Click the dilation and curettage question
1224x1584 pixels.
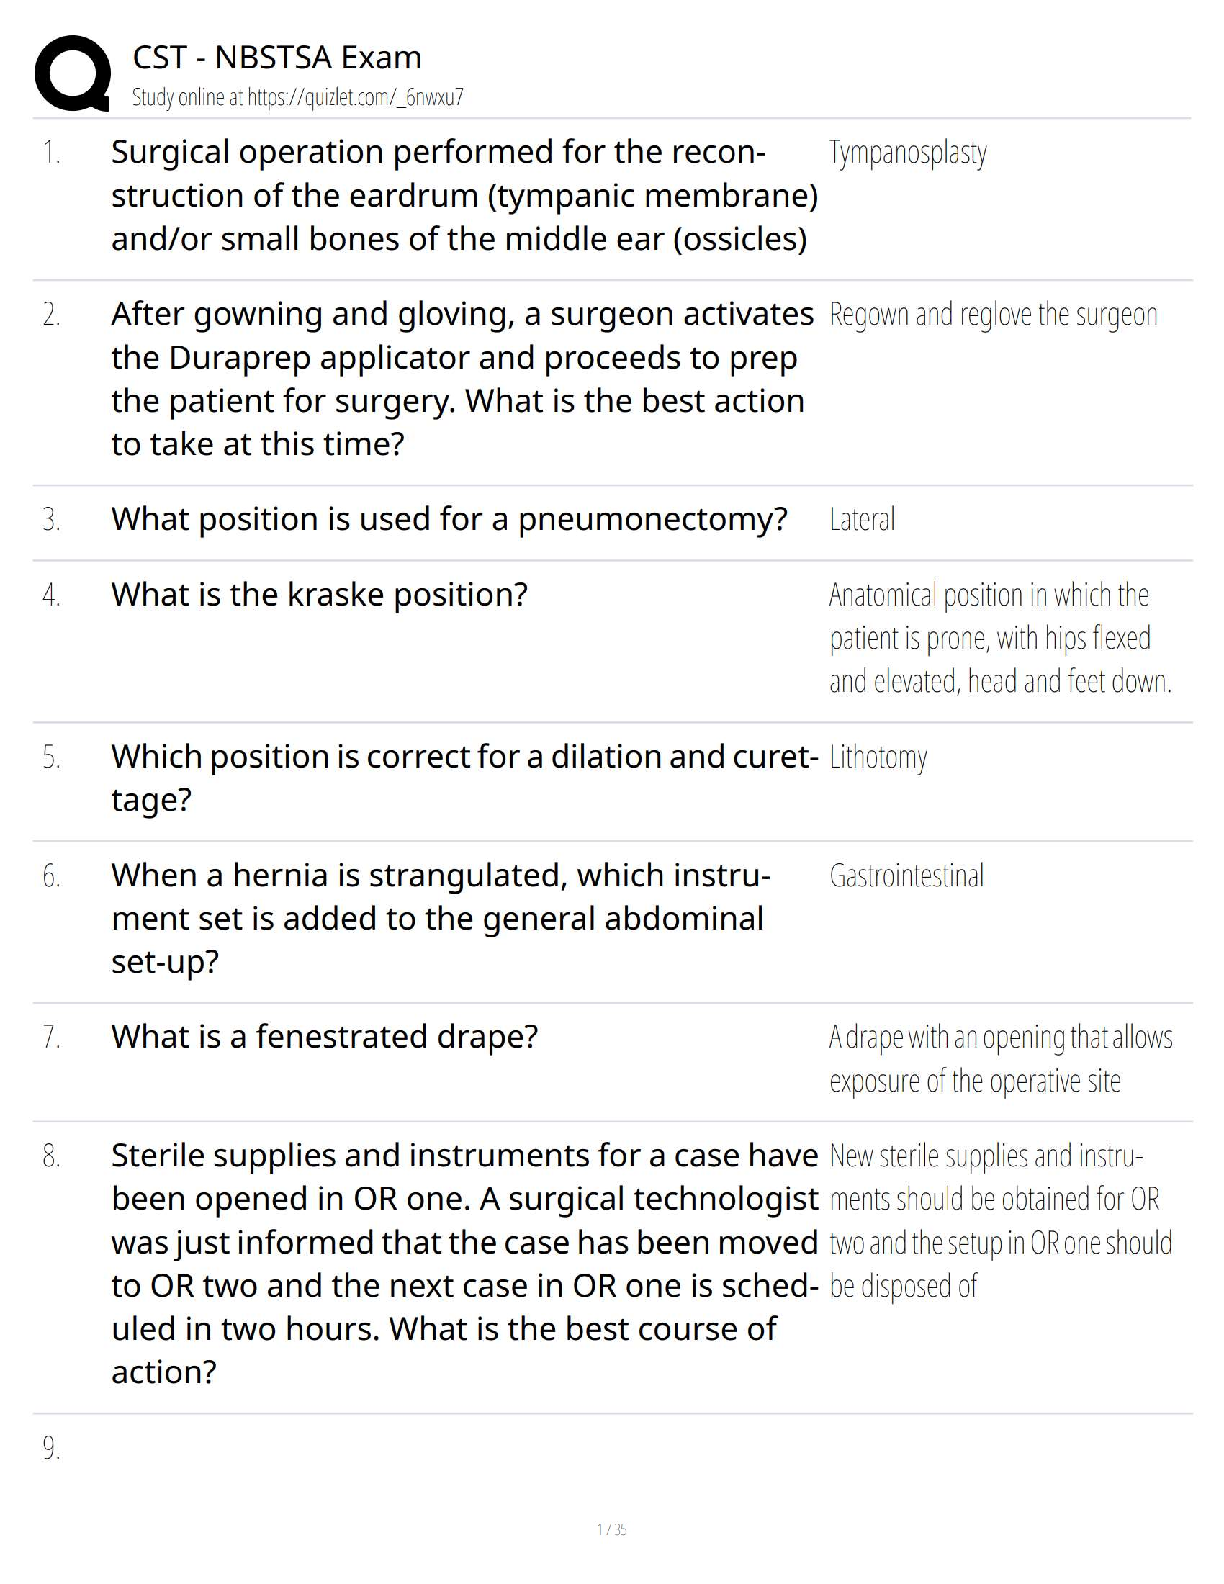(463, 778)
